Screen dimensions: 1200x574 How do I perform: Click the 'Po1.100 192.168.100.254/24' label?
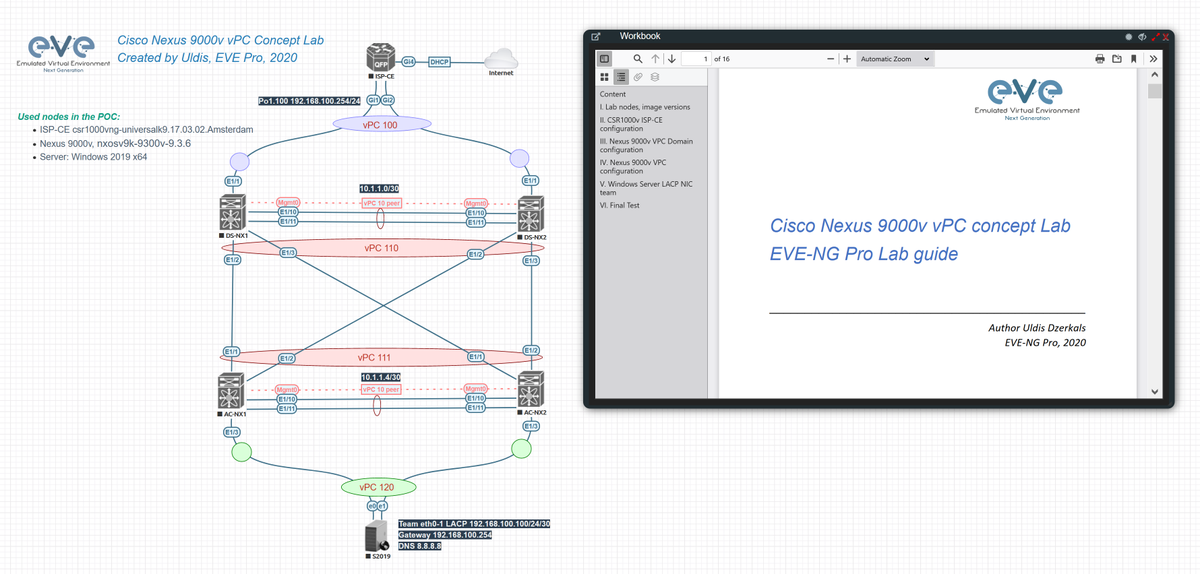click(x=310, y=101)
